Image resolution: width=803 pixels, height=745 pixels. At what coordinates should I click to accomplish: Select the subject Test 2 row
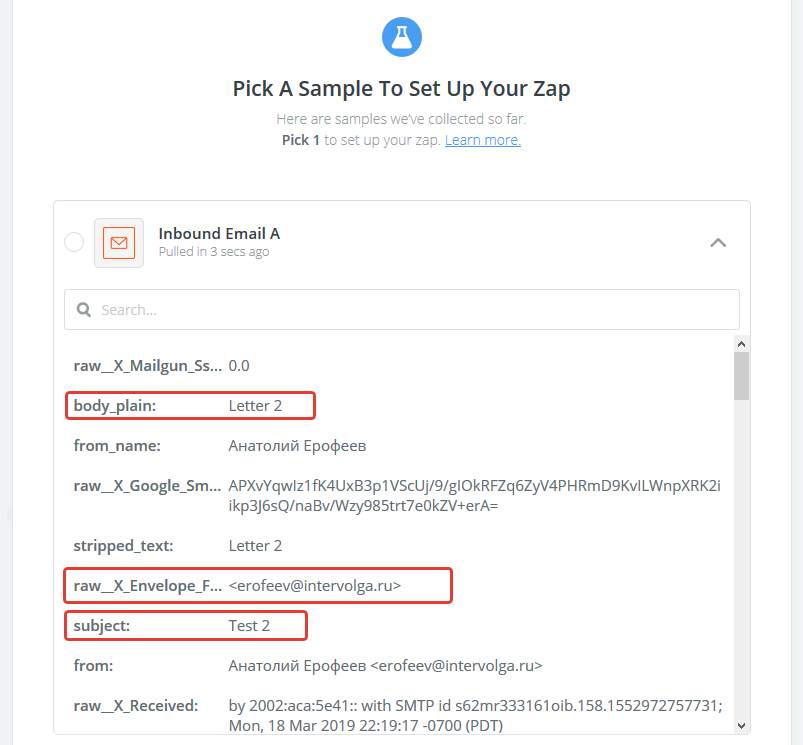pyautogui.click(x=185, y=626)
